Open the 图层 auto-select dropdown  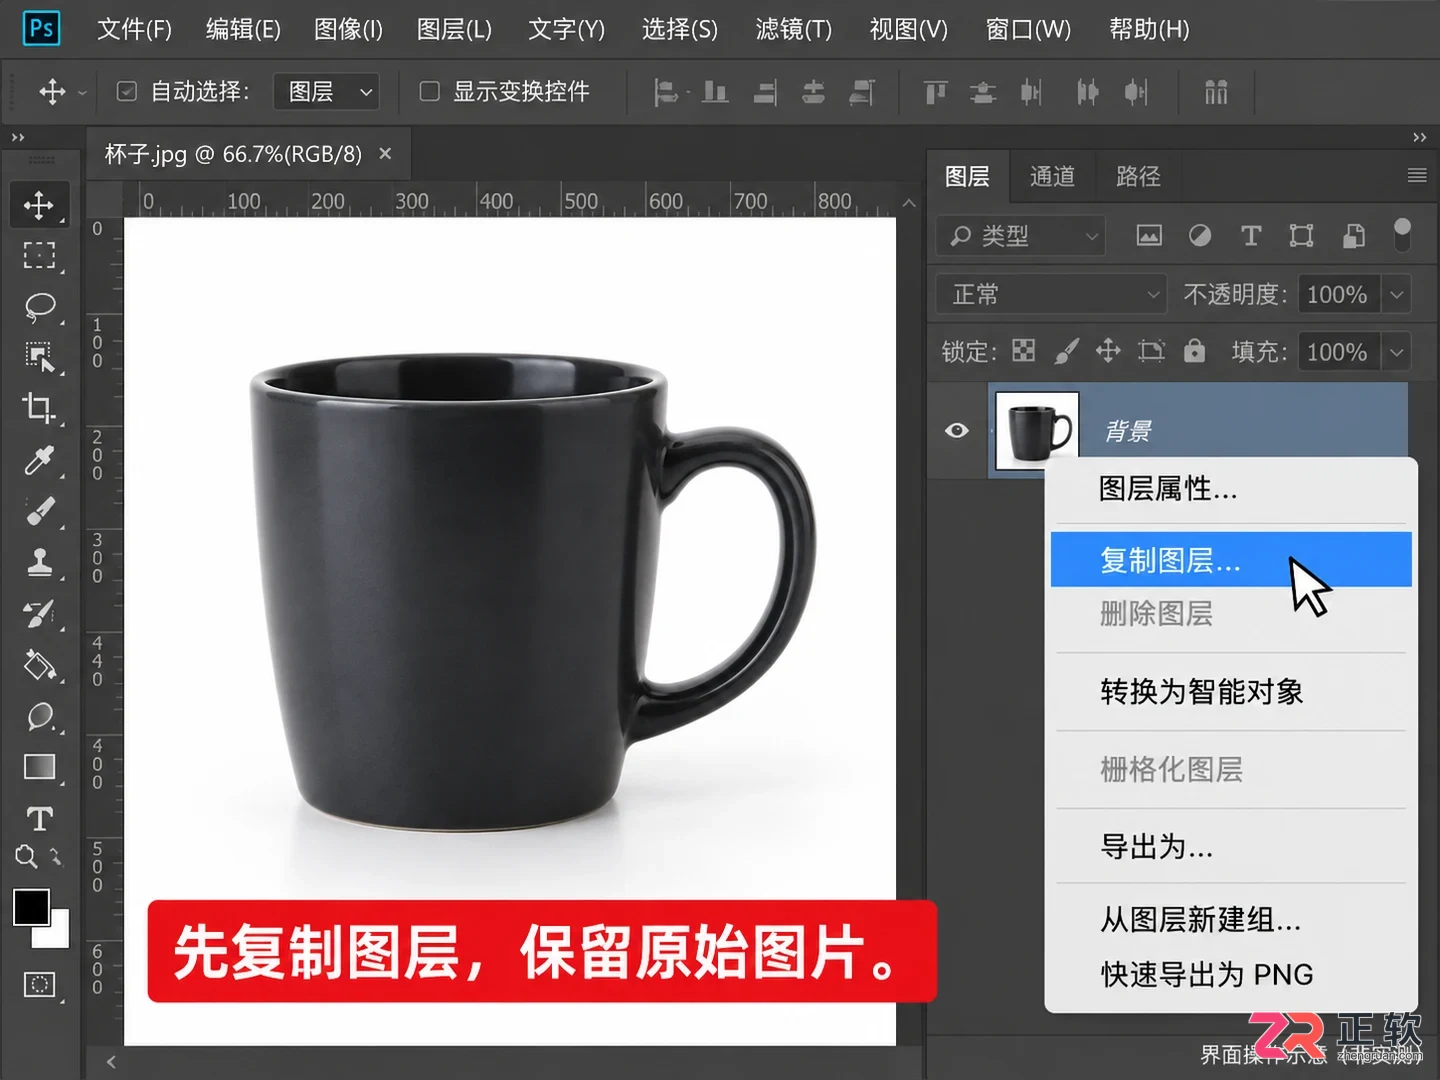pyautogui.click(x=327, y=92)
